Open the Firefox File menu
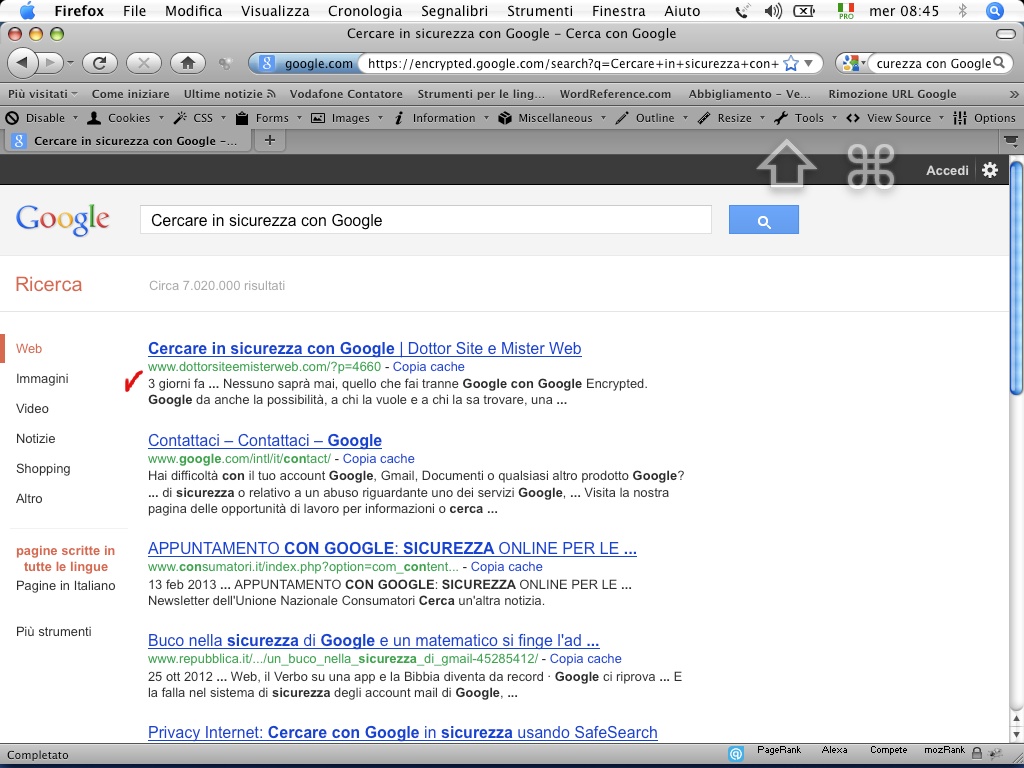Viewport: 1024px width, 768px height. pos(135,11)
